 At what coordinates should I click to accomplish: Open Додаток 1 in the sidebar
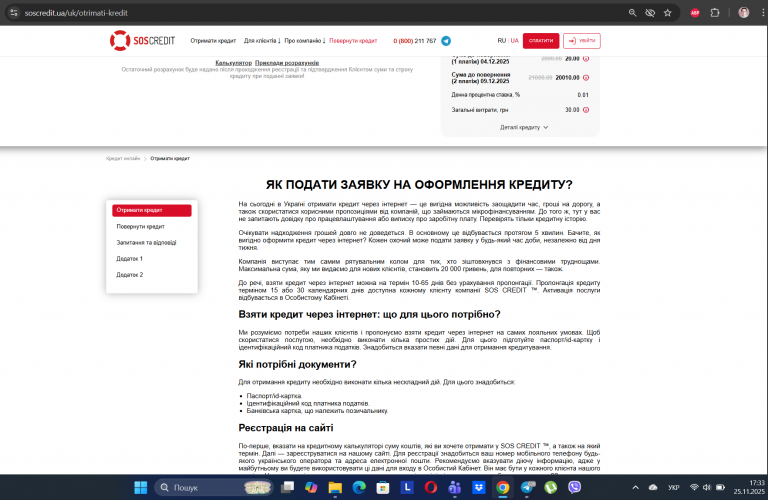point(129,259)
